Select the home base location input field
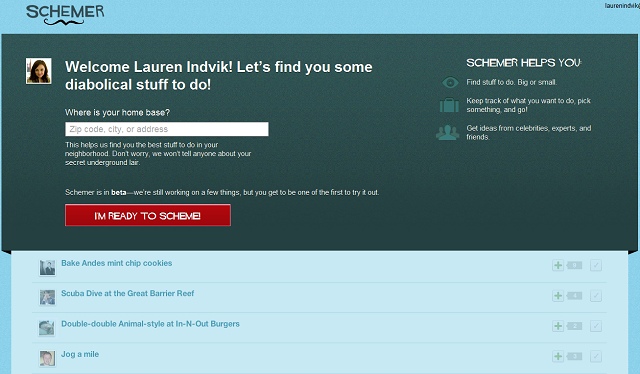The image size is (640, 374). pyautogui.click(x=167, y=129)
